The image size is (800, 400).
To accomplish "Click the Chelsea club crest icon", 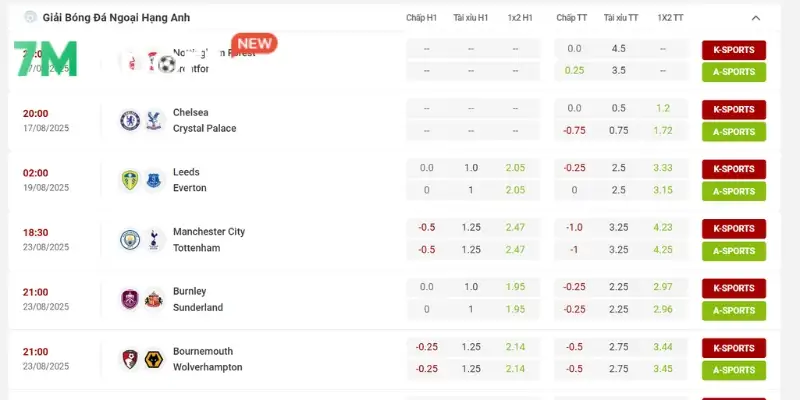I will [129, 120].
